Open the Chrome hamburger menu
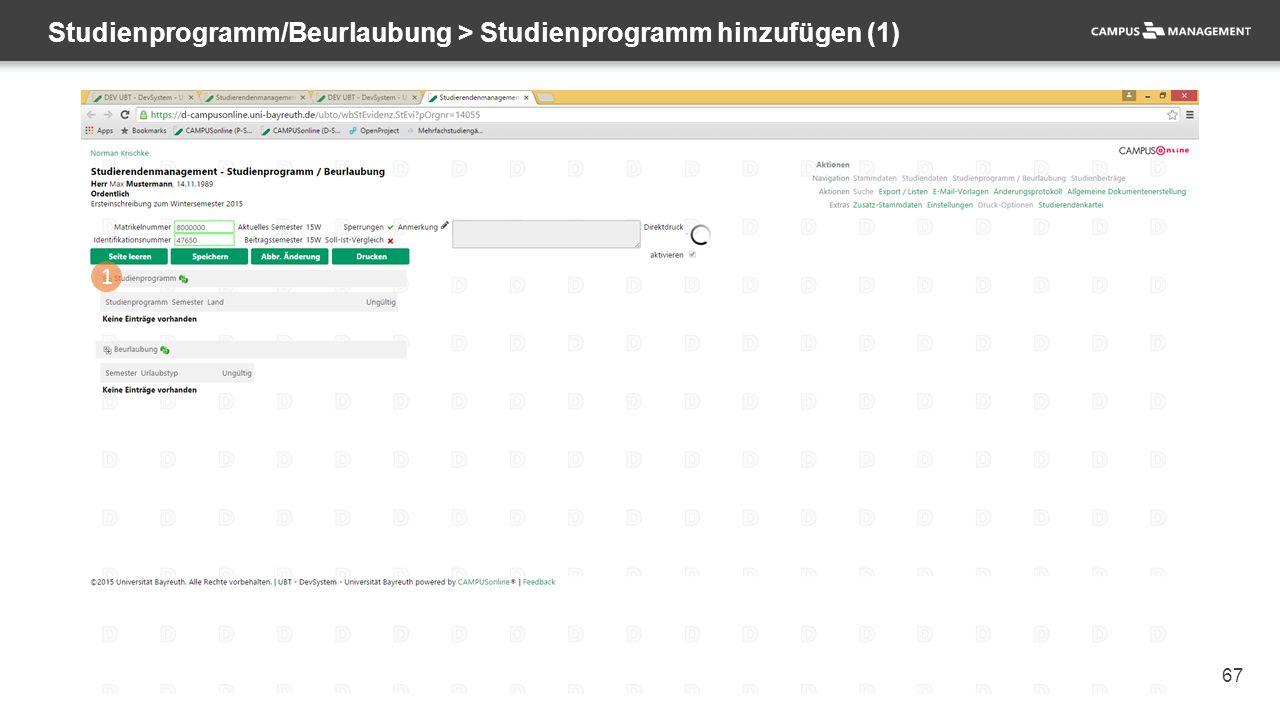Viewport: 1280px width, 720px height. [1188, 114]
